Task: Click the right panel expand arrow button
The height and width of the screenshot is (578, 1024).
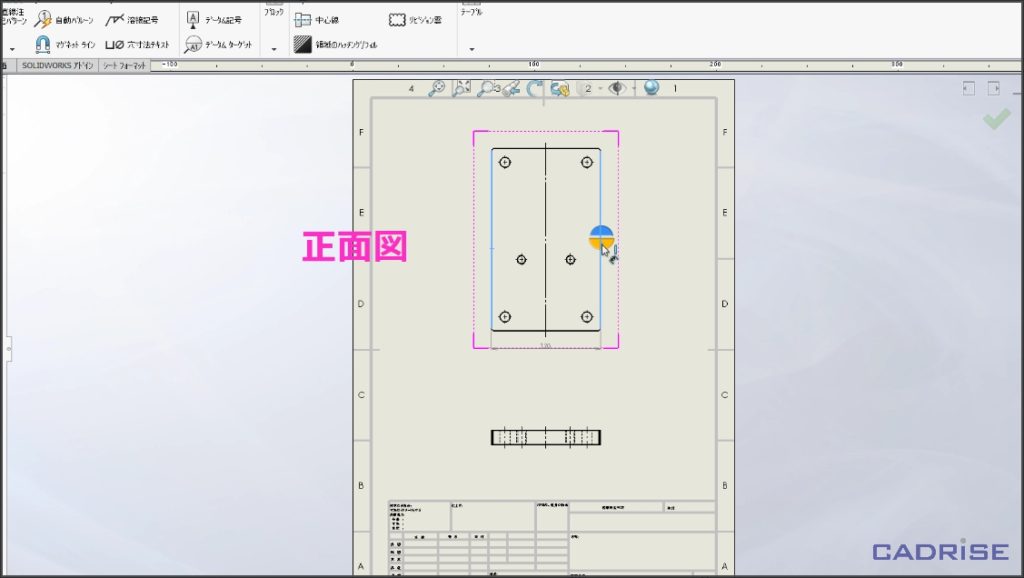Action: click(x=995, y=89)
